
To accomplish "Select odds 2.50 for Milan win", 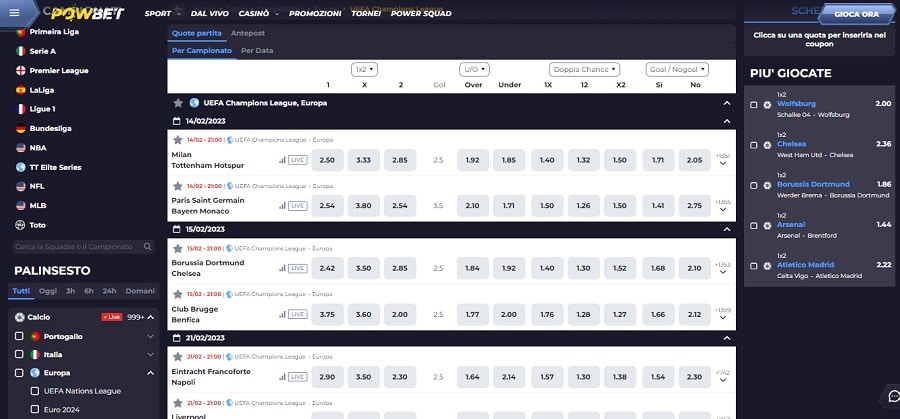I will click(328, 159).
